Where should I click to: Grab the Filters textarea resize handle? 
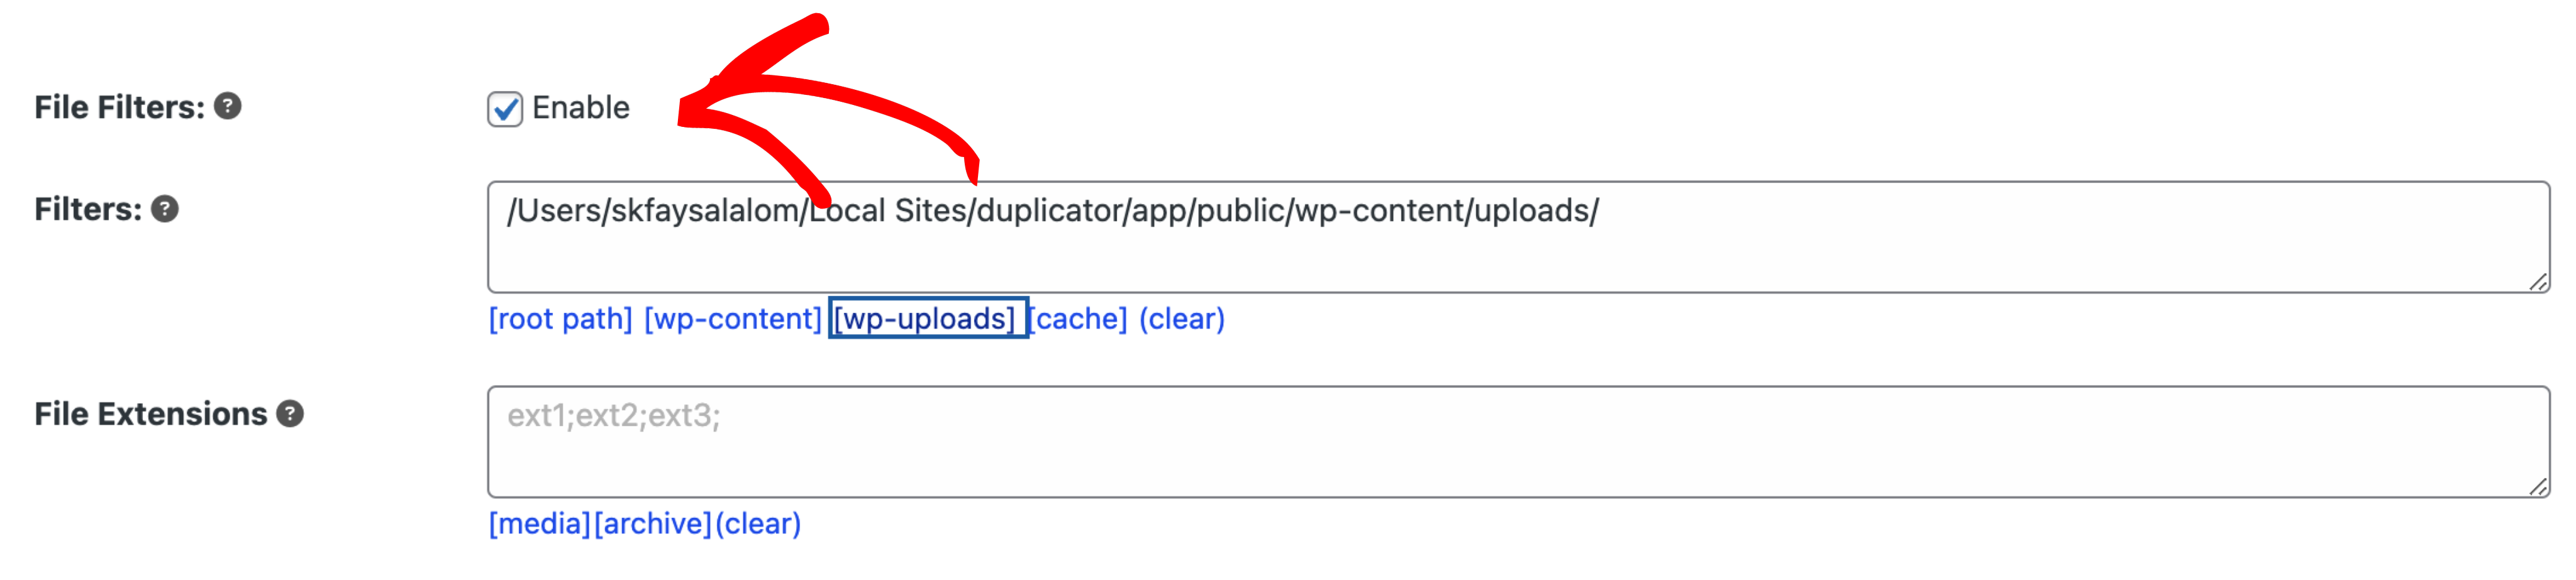tap(2538, 282)
